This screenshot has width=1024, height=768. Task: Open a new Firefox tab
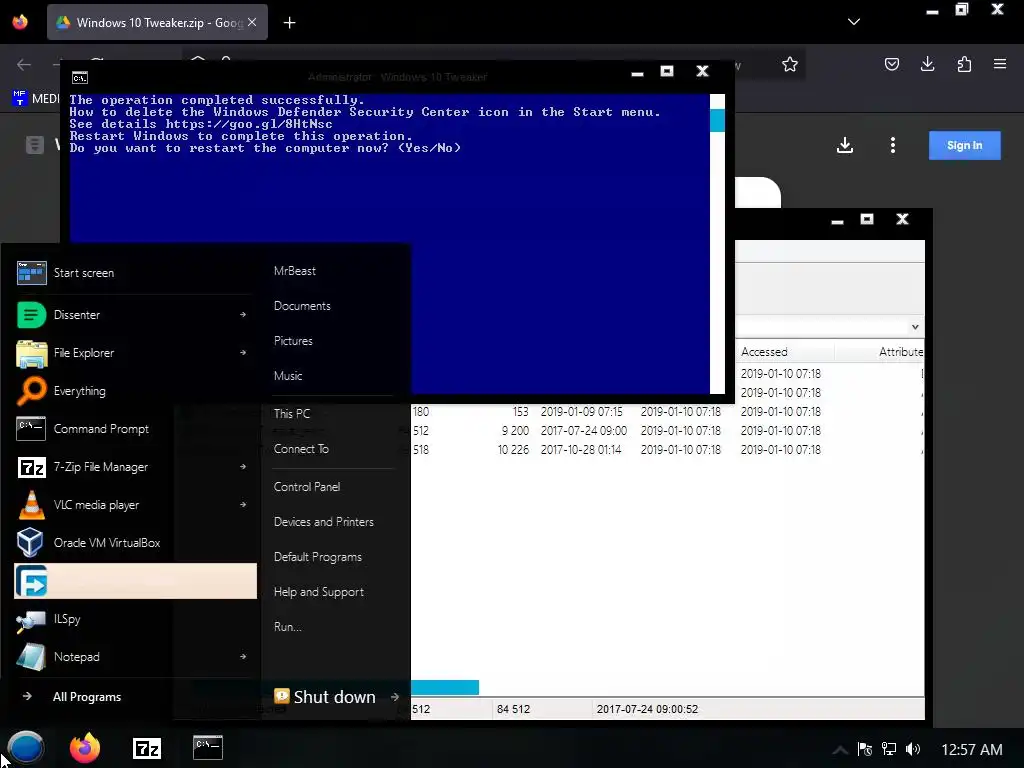[289, 23]
